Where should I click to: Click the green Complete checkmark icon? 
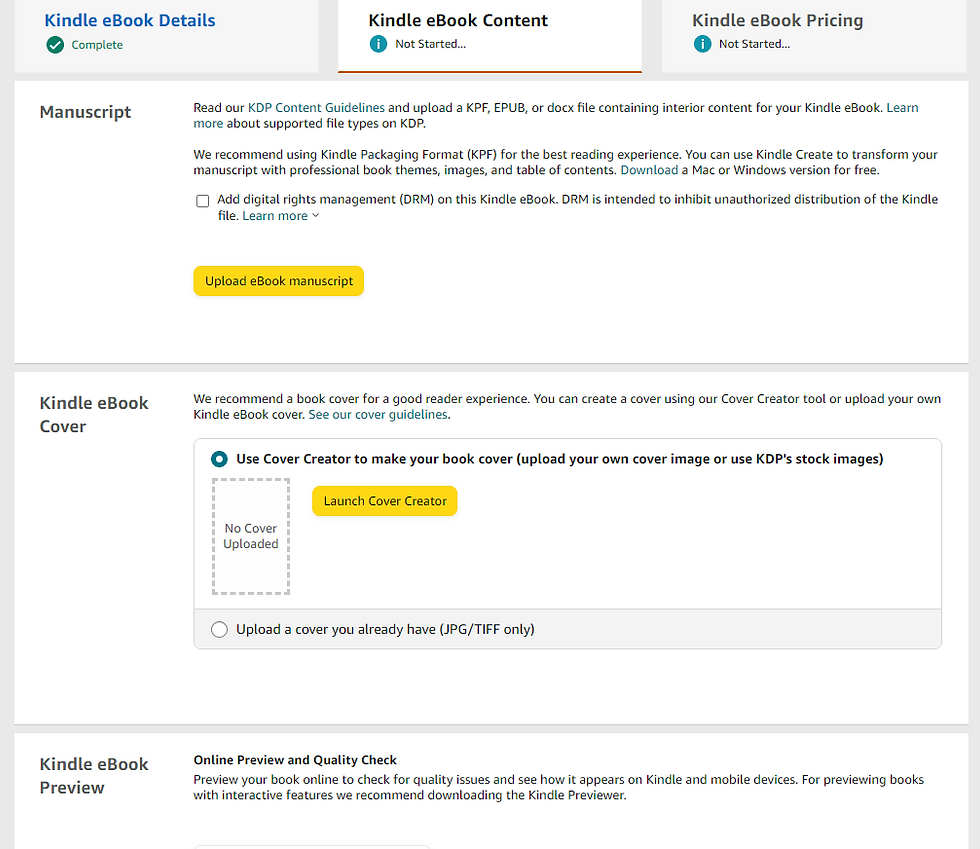[x=55, y=45]
